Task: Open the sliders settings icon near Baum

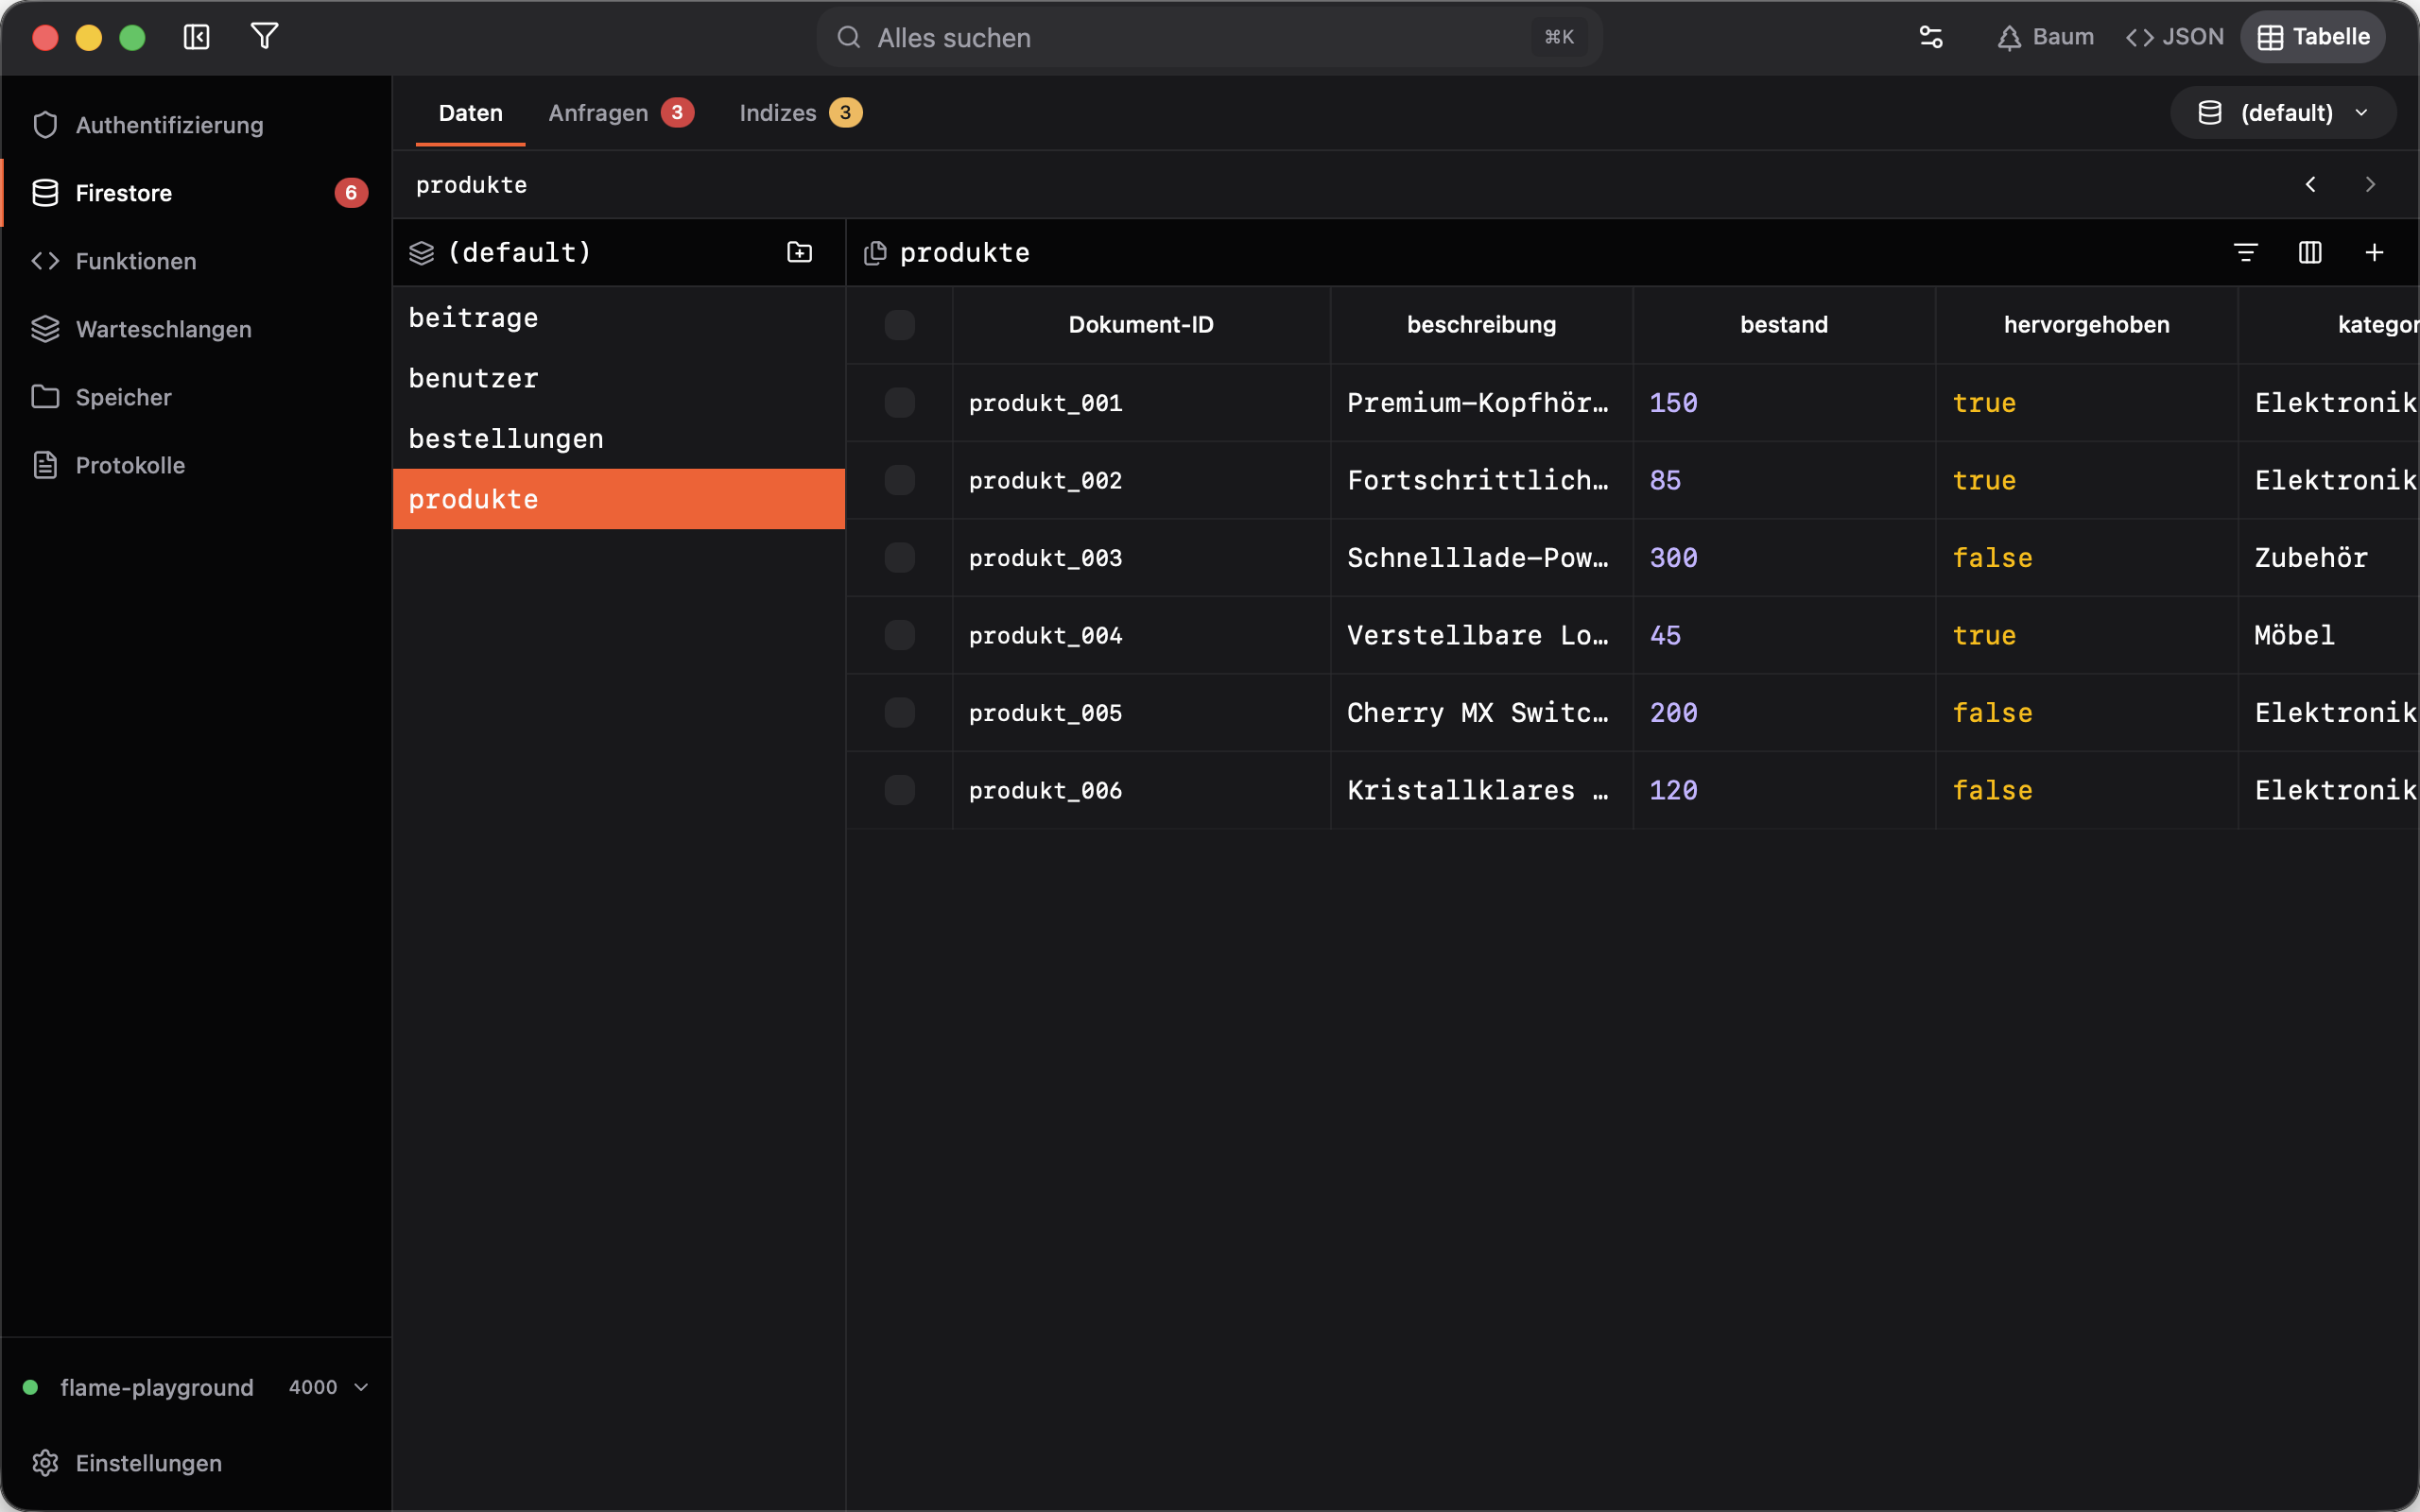Action: [x=1931, y=37]
